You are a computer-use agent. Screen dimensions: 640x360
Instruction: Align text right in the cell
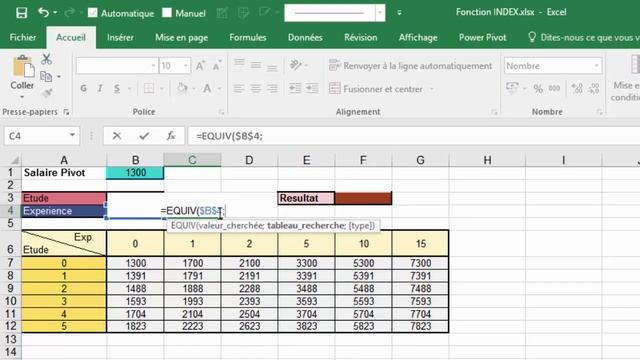pyautogui.click(x=272, y=88)
